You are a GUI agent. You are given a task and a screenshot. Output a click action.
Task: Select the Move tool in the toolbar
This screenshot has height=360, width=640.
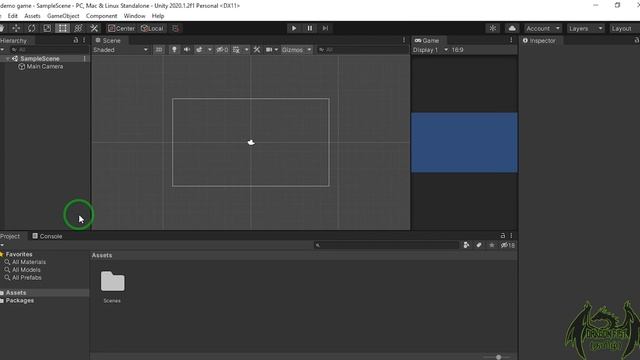point(16,28)
